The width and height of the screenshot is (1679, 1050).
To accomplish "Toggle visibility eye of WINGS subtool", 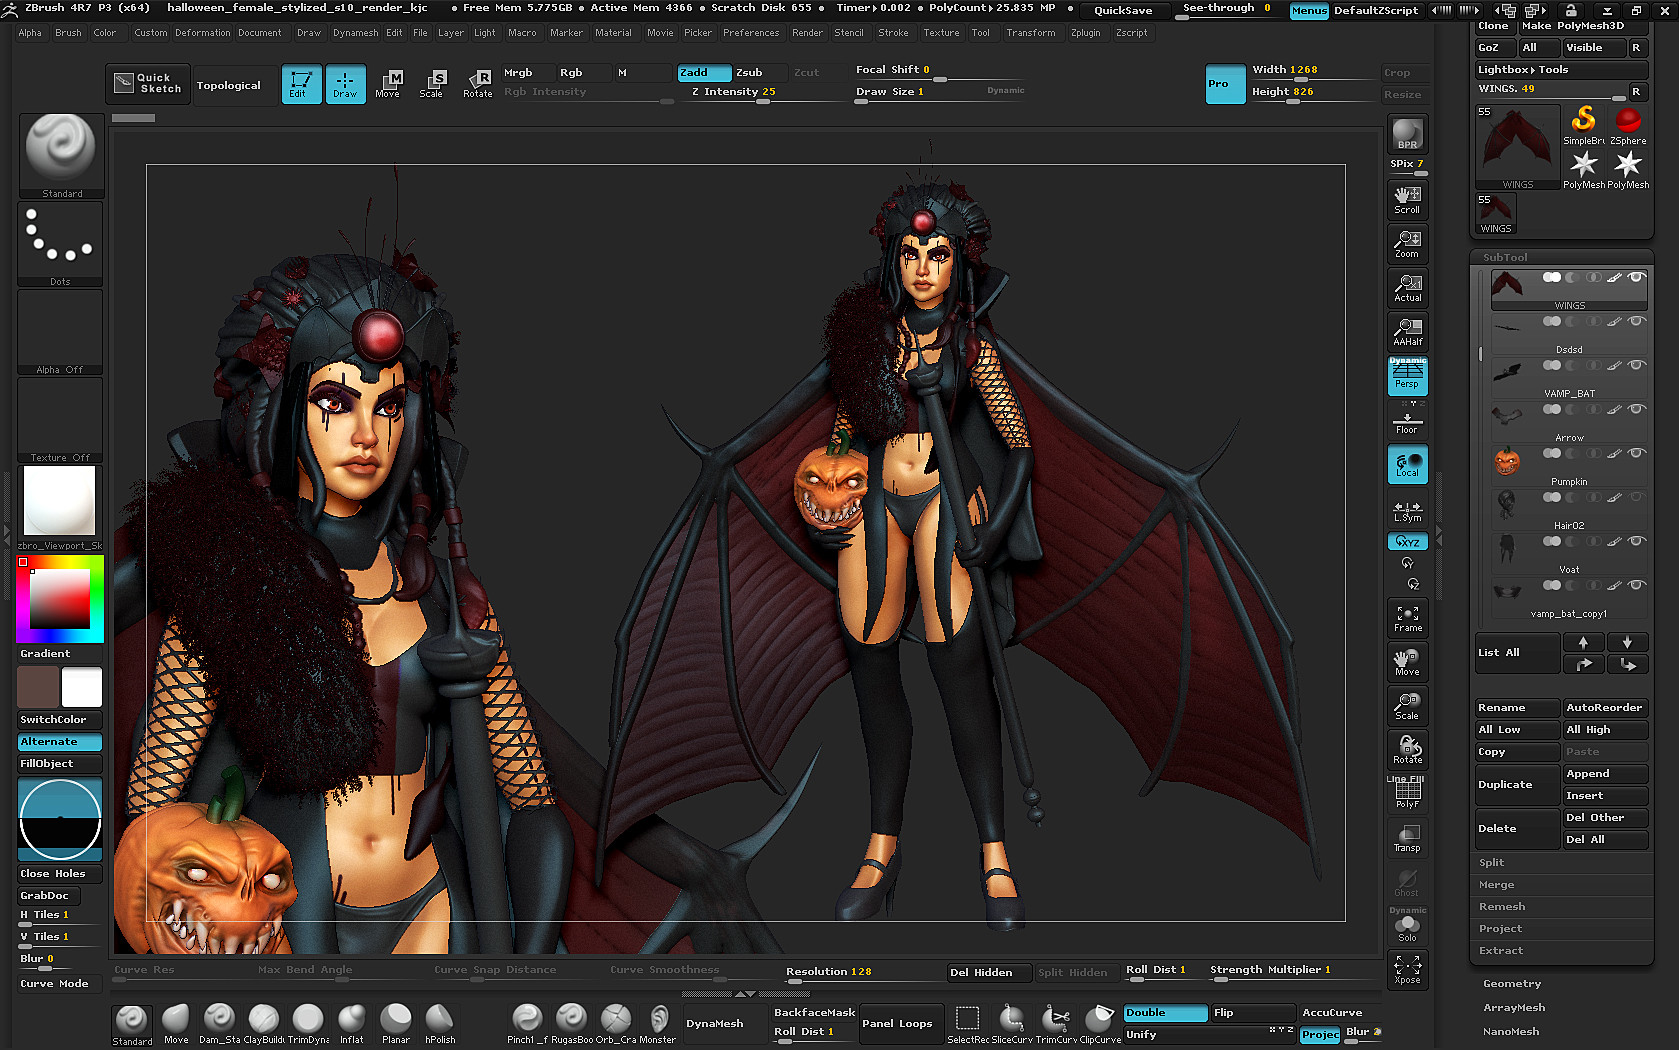I will click(1636, 277).
